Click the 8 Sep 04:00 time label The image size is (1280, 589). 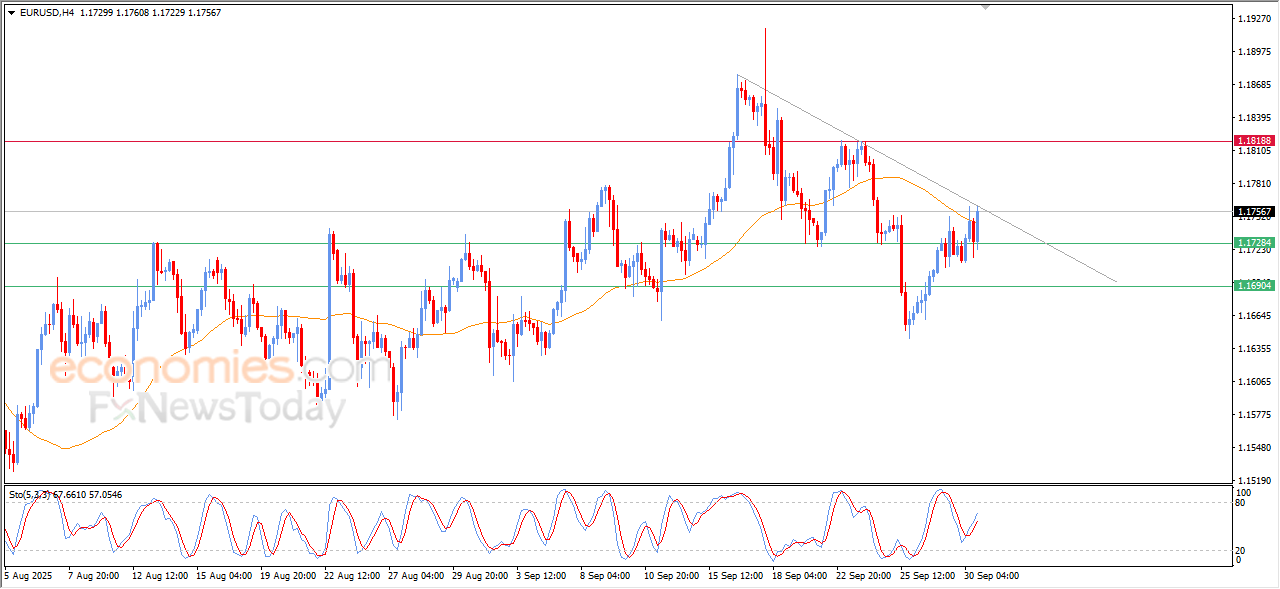605,576
